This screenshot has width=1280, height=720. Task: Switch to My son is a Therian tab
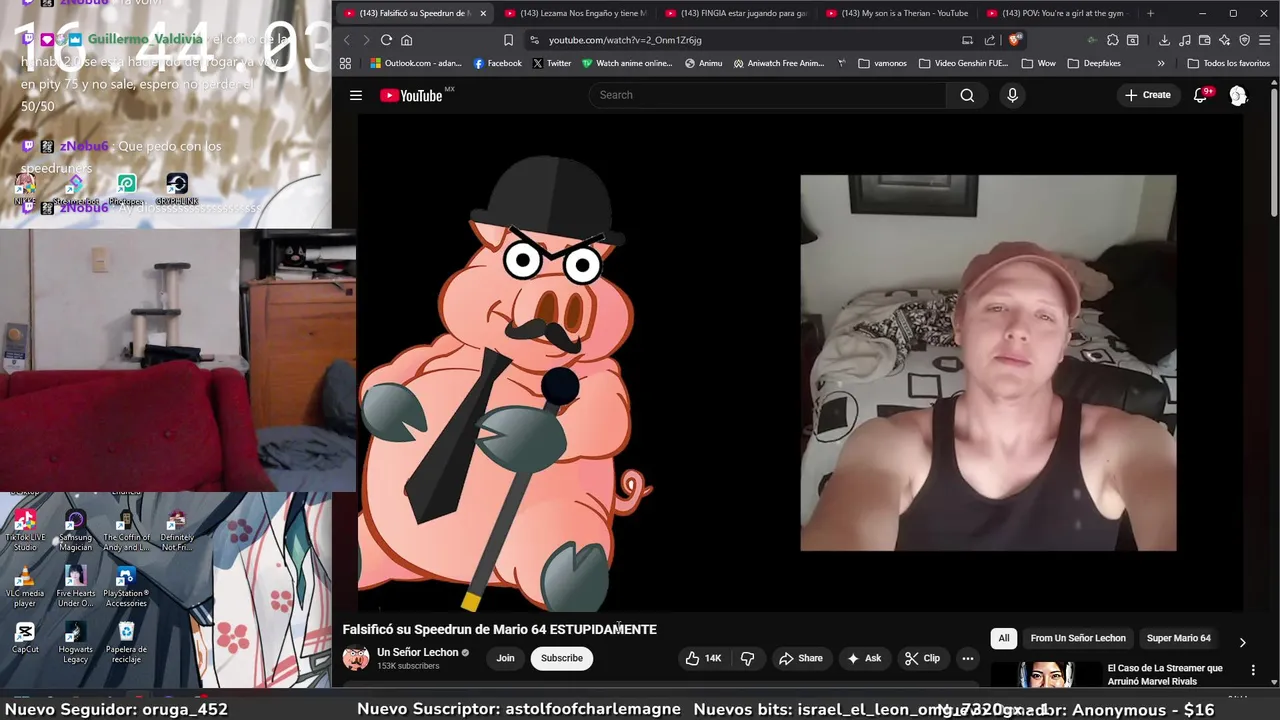(x=897, y=13)
